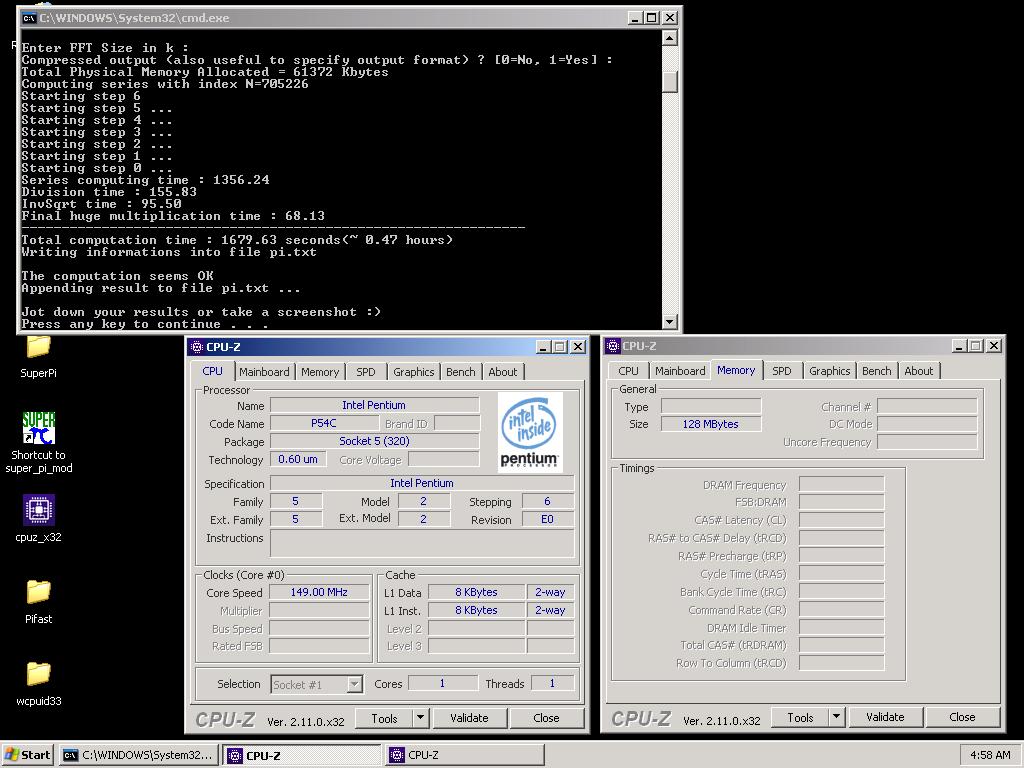This screenshot has height=768, width=1024.
Task: Minimize the left CPU-Z window
Action: coord(543,347)
